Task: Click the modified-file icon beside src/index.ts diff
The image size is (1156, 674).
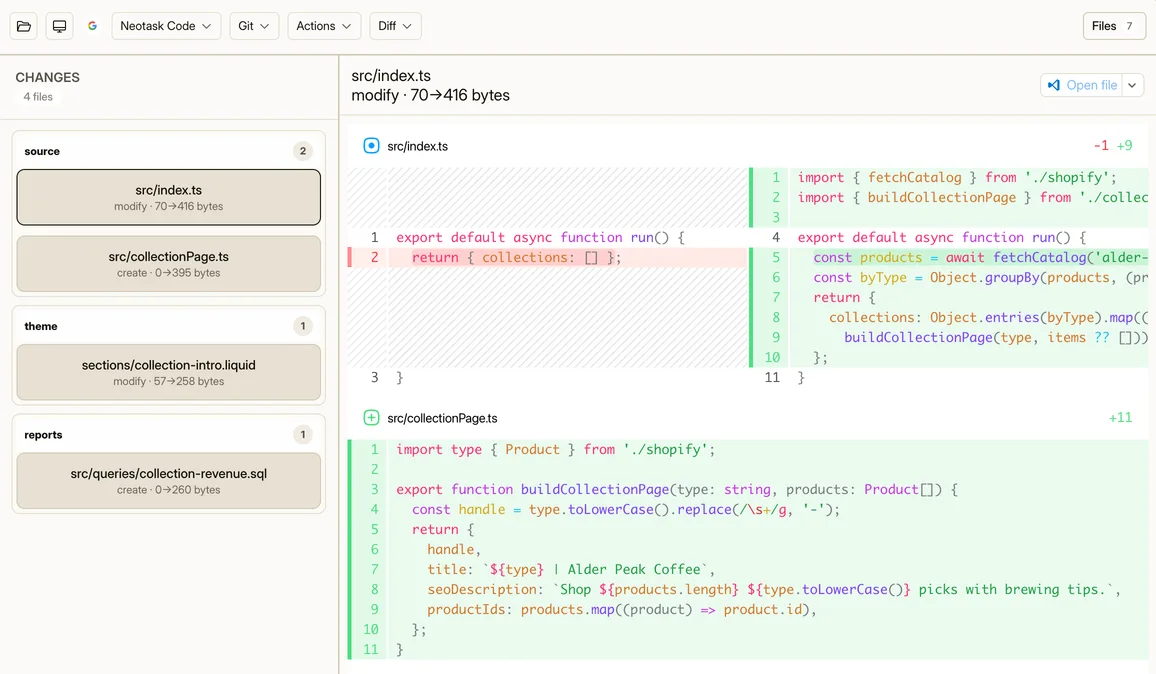Action: [372, 146]
